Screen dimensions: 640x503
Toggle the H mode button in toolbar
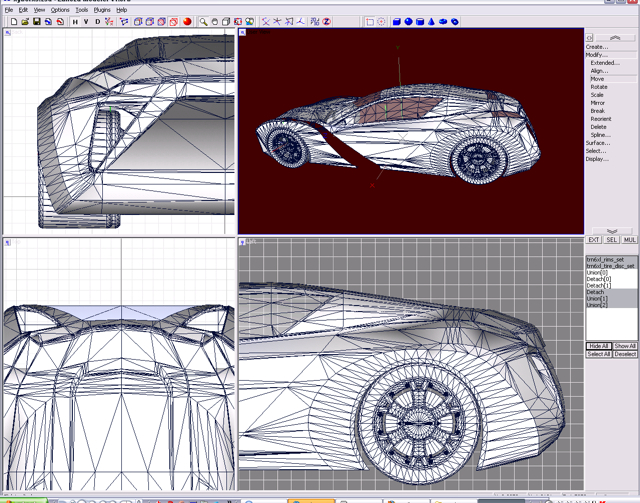(74, 21)
